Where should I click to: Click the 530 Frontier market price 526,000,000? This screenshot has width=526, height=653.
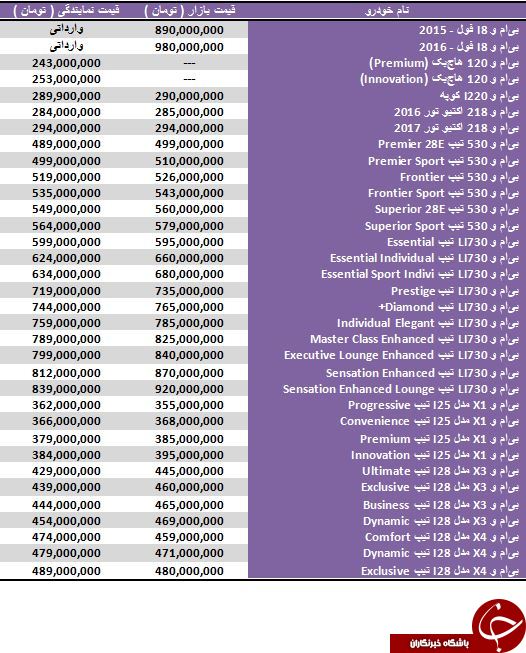(x=189, y=177)
